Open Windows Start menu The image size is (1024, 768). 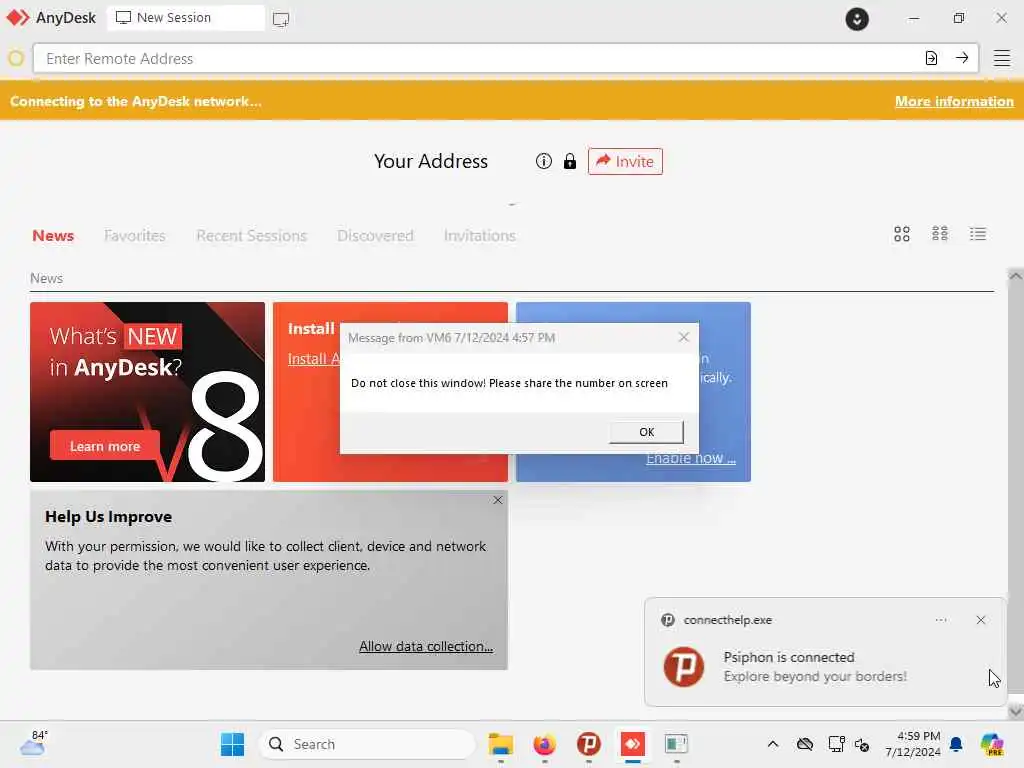pyautogui.click(x=232, y=744)
